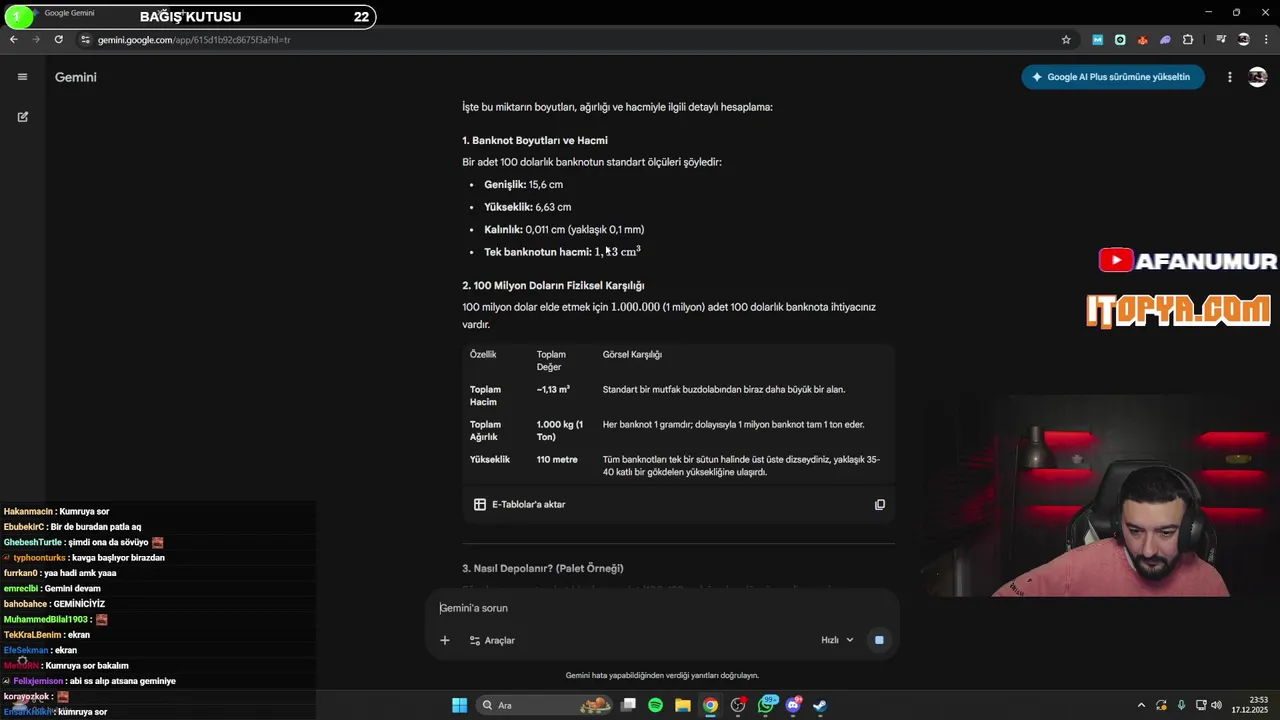
Task: Click the 1.000 kg (1 Ton) table cell
Action: point(560,430)
